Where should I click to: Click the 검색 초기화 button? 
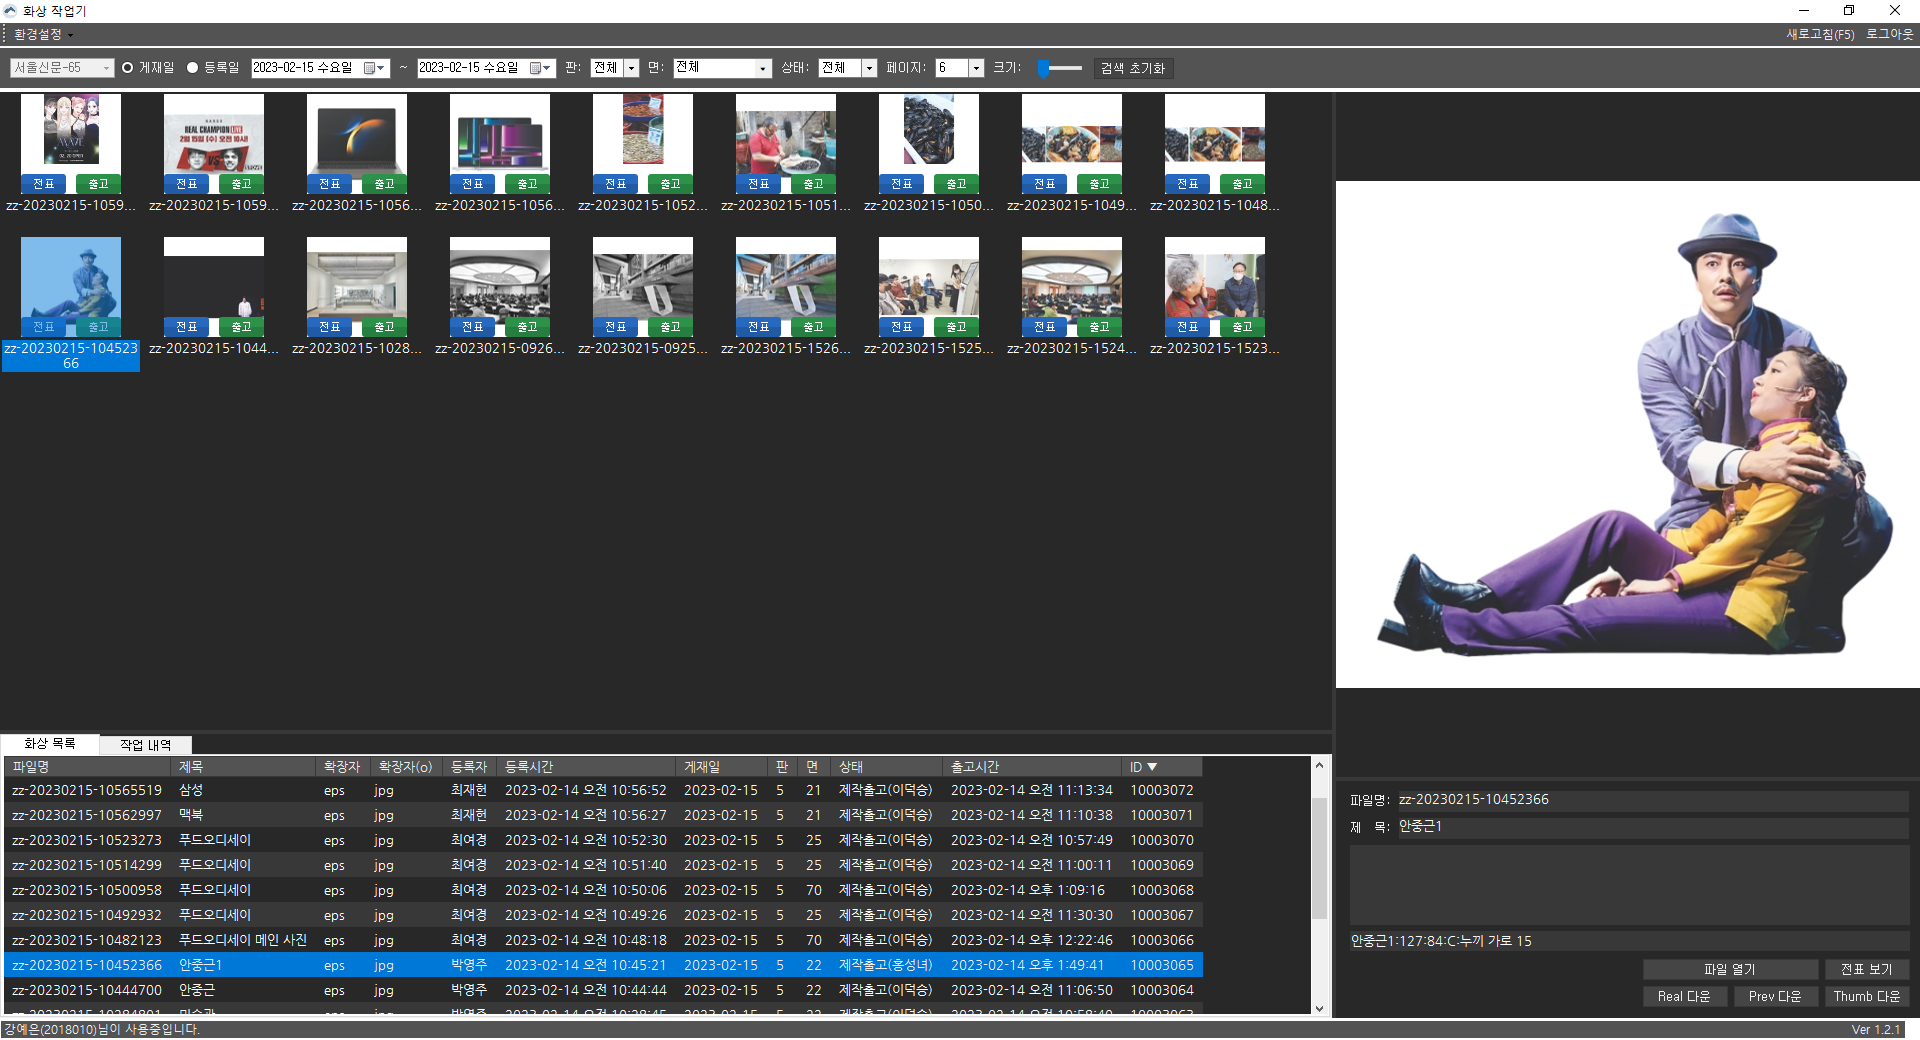point(1131,68)
